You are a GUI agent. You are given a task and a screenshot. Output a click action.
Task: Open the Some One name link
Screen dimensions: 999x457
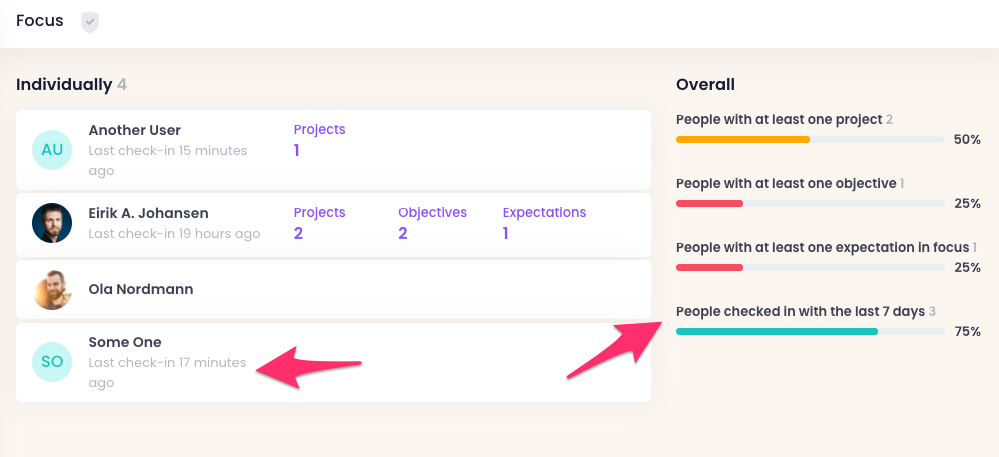[125, 342]
